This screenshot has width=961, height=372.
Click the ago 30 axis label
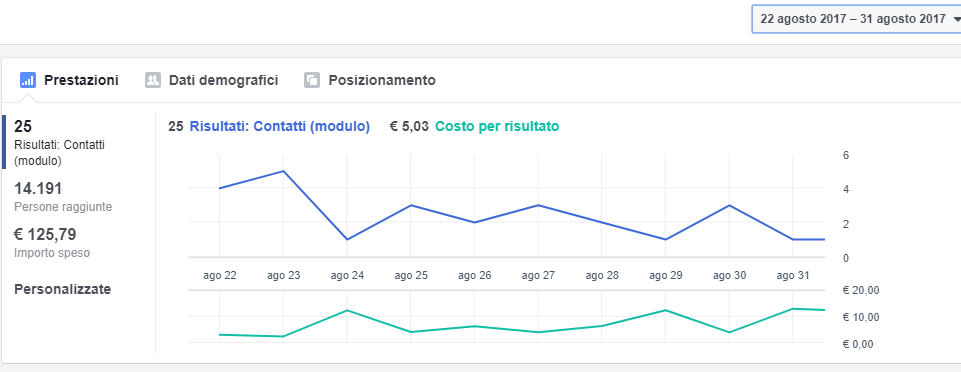[x=730, y=276]
